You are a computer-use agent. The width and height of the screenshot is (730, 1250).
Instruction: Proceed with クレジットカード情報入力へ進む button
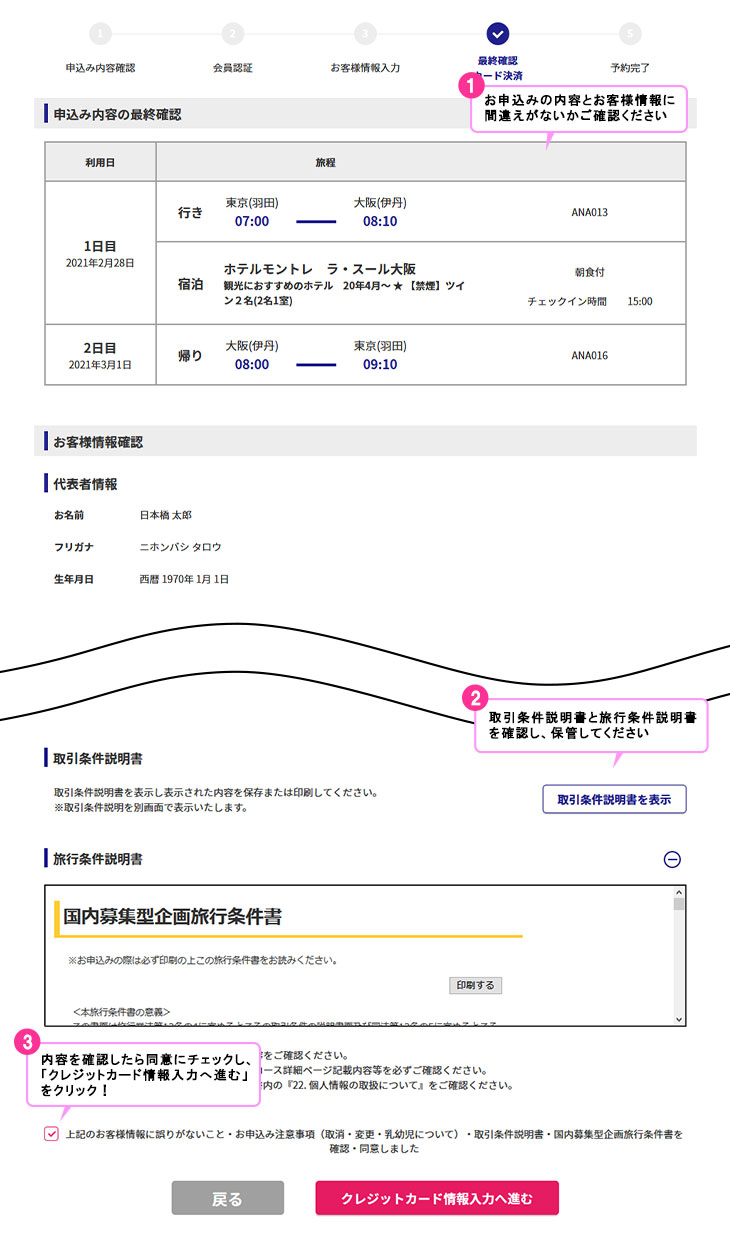(x=437, y=1198)
